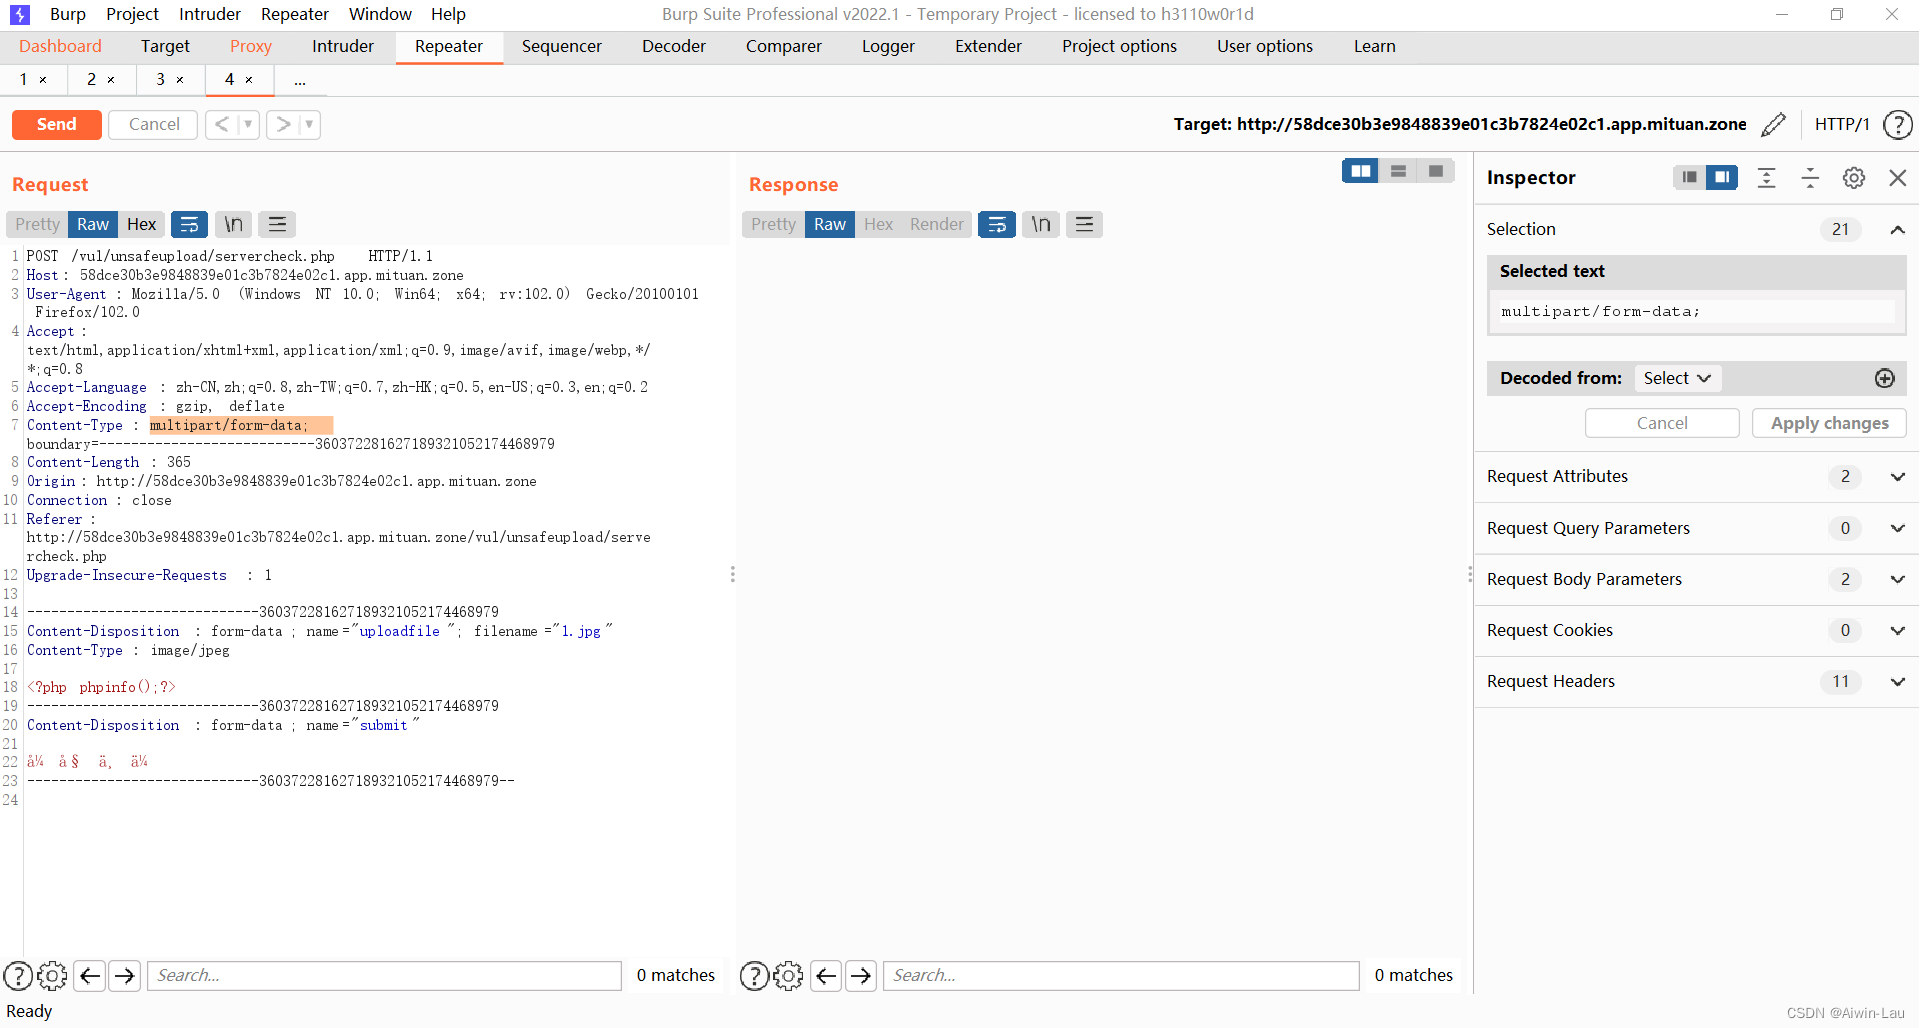This screenshot has height=1028, width=1920.
Task: Add new Repeater tab via ellipsis
Action: coord(300,80)
